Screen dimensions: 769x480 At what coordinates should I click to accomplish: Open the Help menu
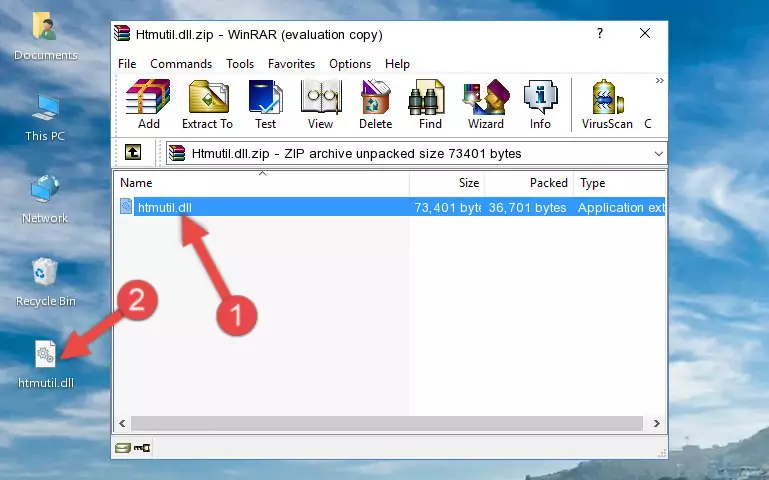(x=397, y=64)
